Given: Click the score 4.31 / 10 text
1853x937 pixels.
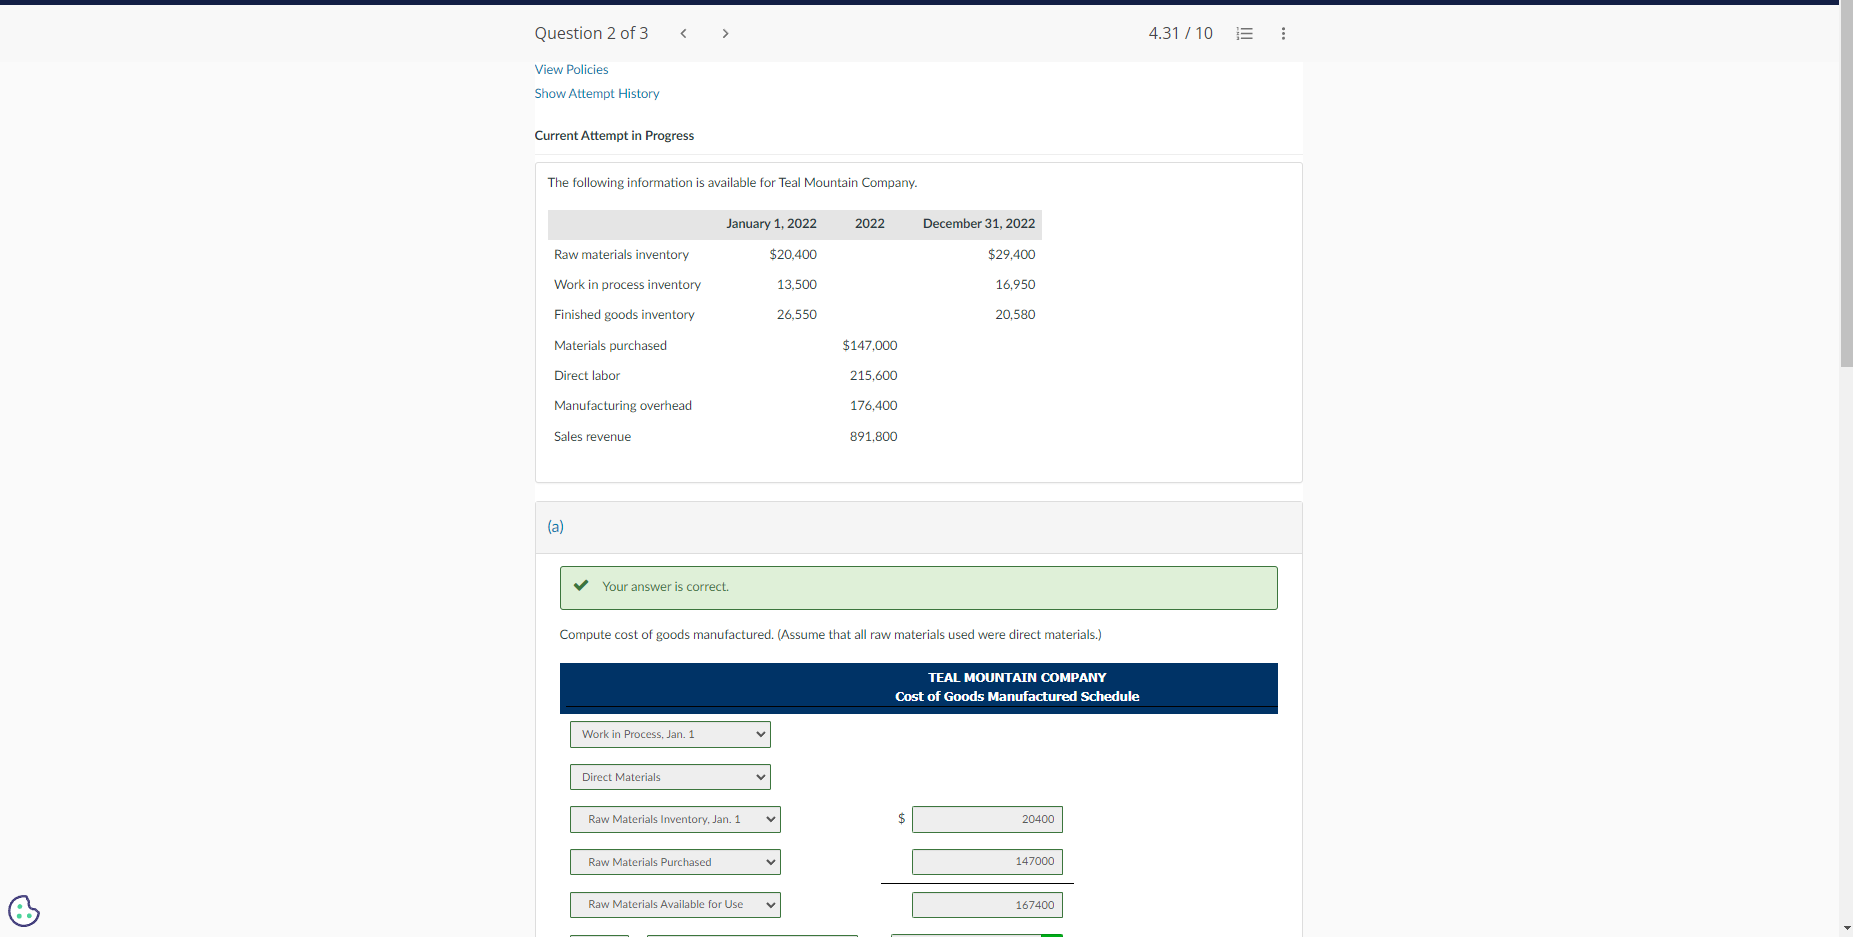Looking at the screenshot, I should coord(1180,33).
